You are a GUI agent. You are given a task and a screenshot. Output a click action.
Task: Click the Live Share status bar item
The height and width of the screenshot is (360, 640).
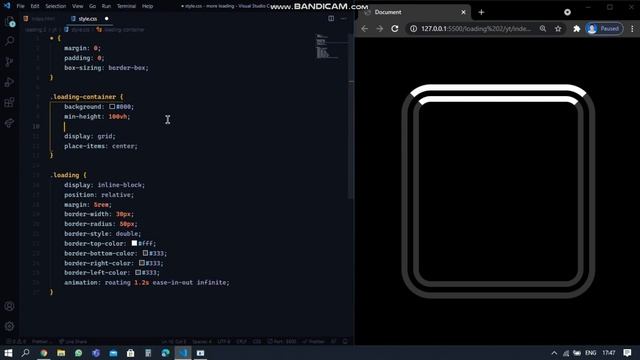click(x=73, y=341)
